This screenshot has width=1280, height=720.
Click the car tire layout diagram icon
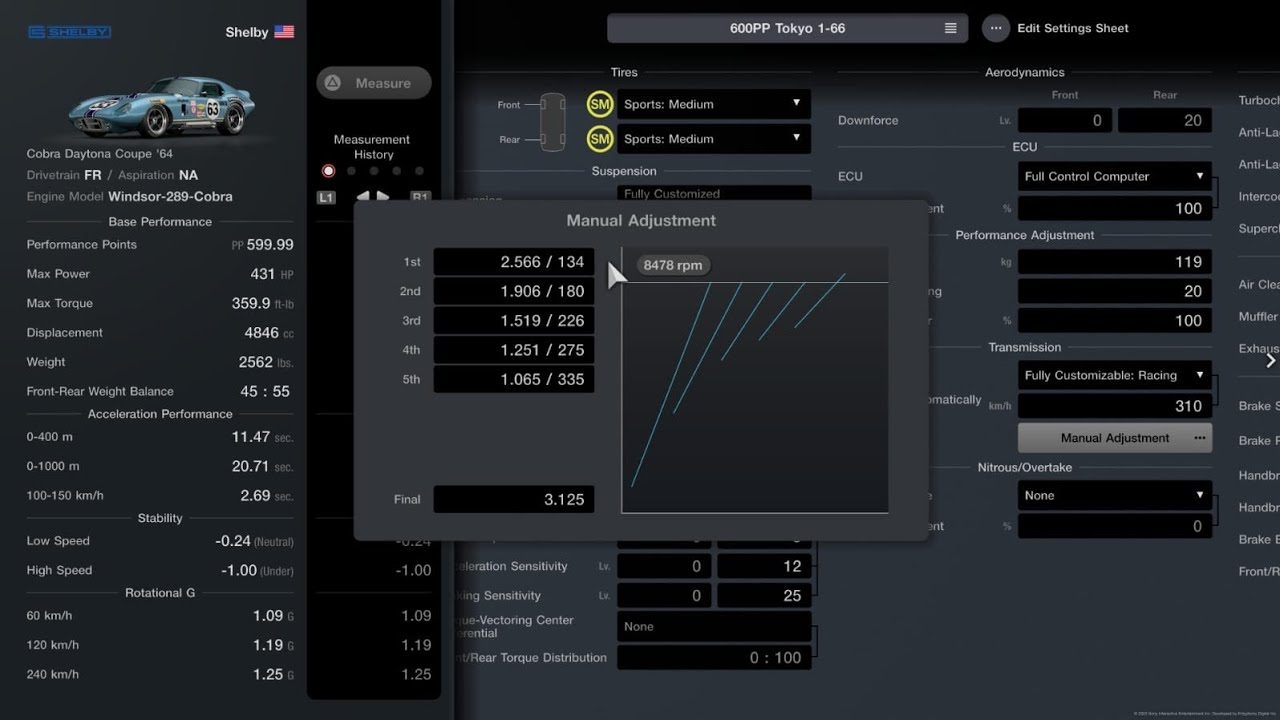(x=551, y=121)
